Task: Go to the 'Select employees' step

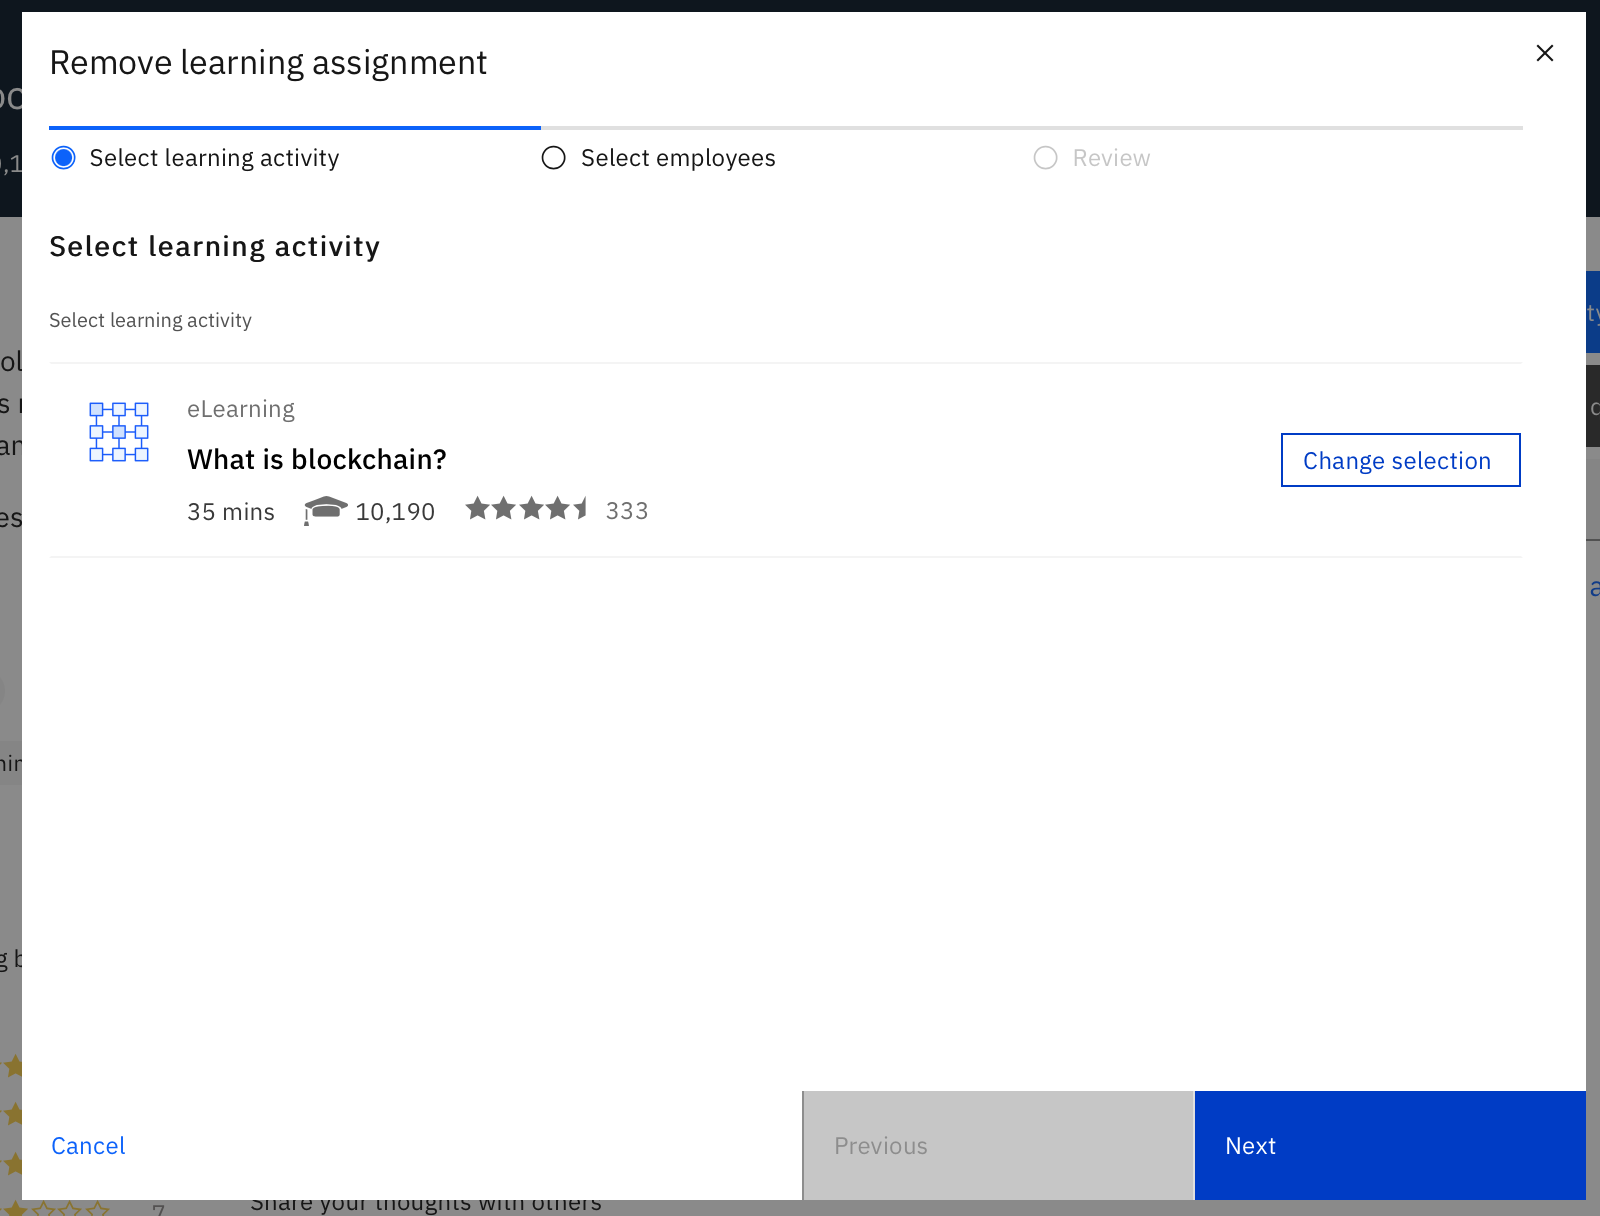Action: [x=659, y=158]
